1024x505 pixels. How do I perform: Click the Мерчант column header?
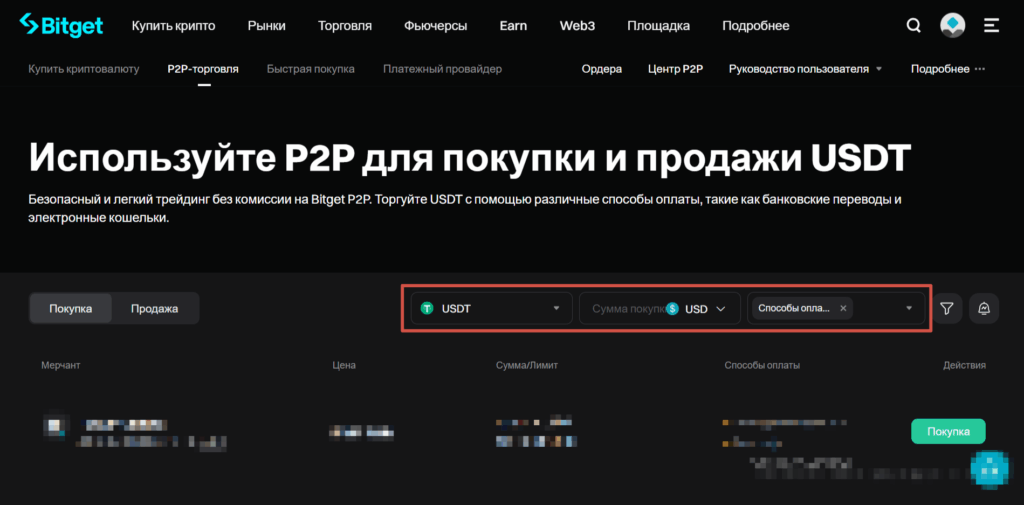click(61, 365)
